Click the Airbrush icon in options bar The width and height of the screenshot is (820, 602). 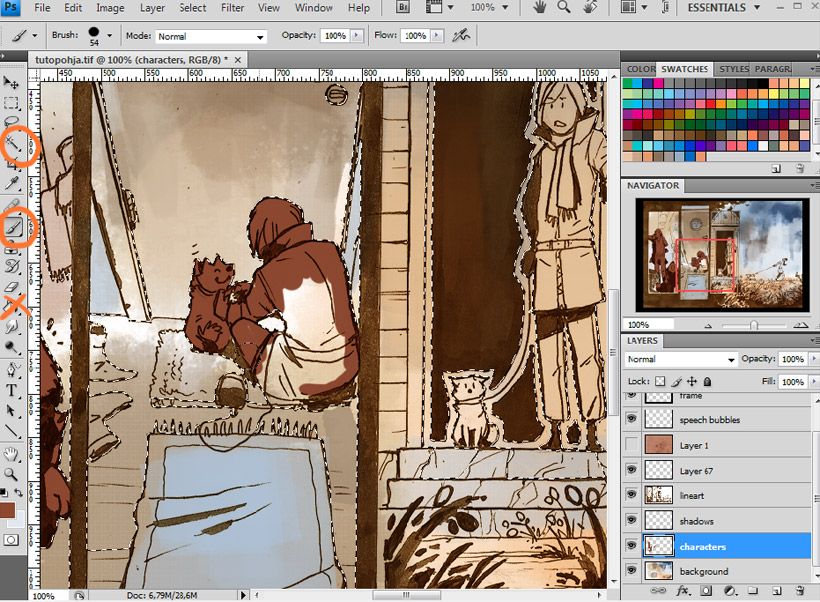461,35
